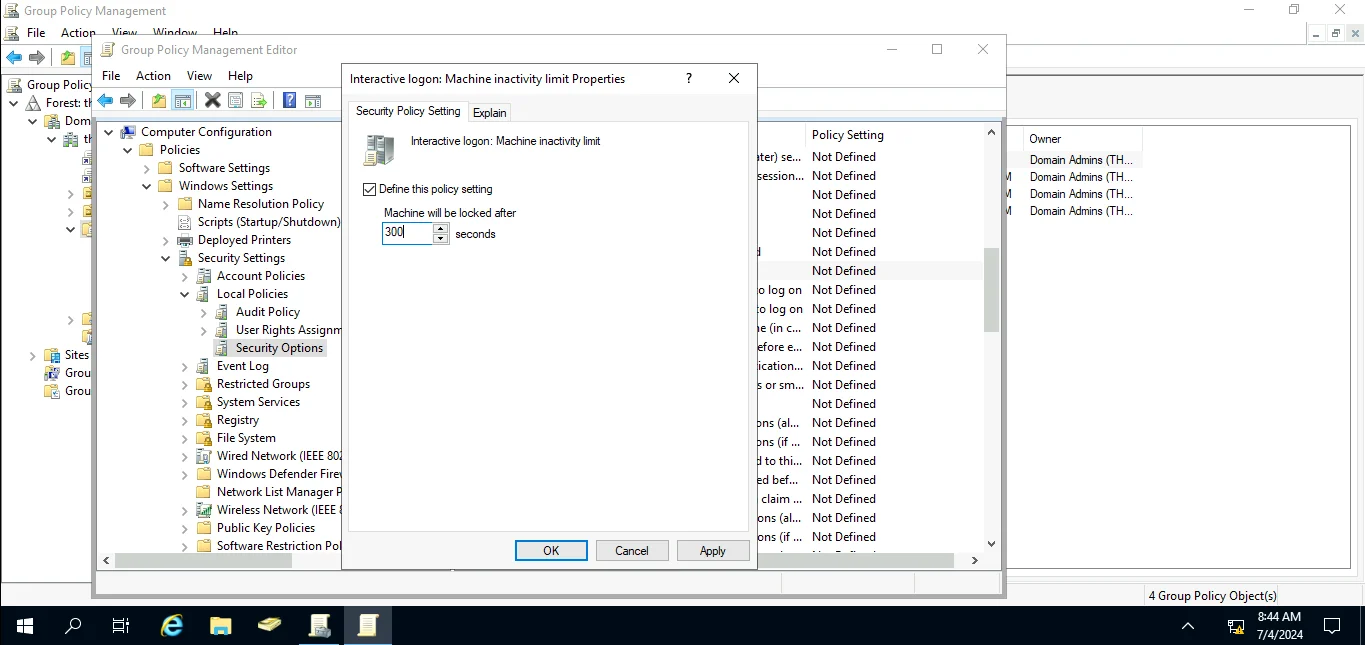Switch to the Explain tab
1365x645 pixels.
[x=490, y=112]
